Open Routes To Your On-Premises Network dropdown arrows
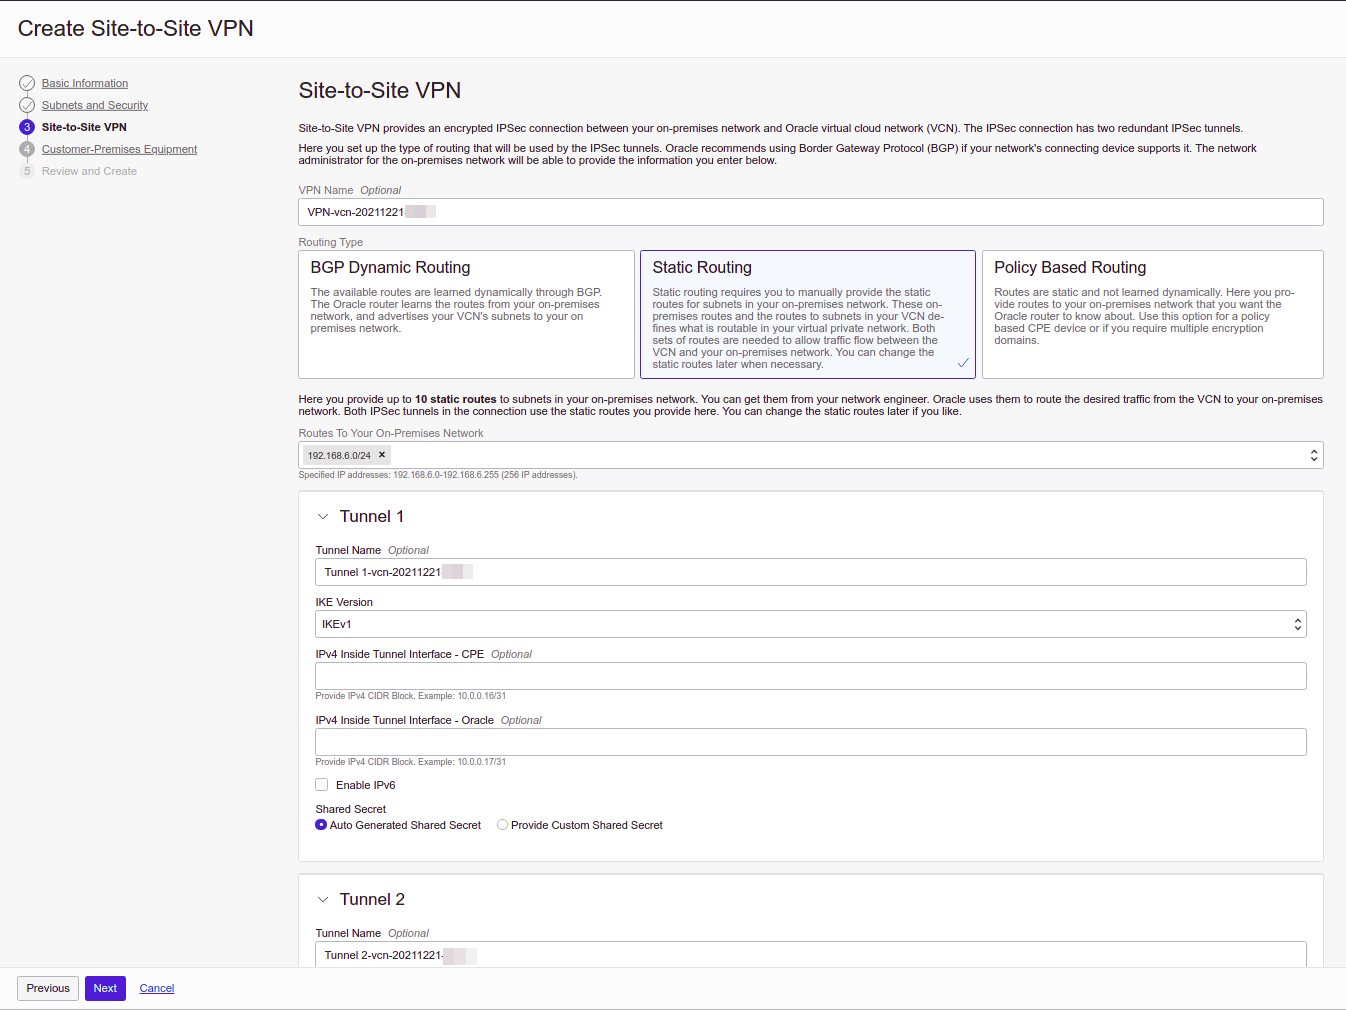 click(x=1313, y=455)
